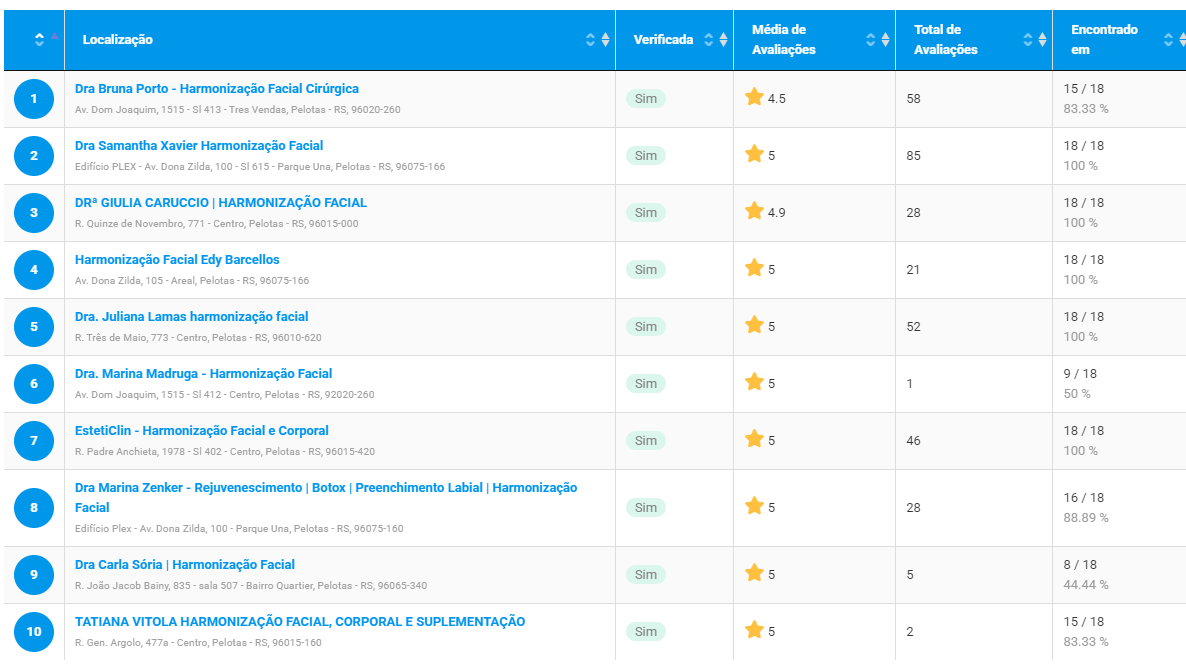Select the 88.89 % found value
The image size is (1186, 666).
coord(1086,518)
